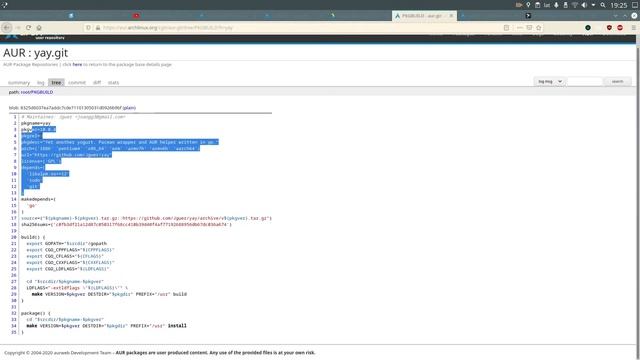This screenshot has width=640, height=360.
Task: Open the volume speaker tray icon
Action: [584, 5]
